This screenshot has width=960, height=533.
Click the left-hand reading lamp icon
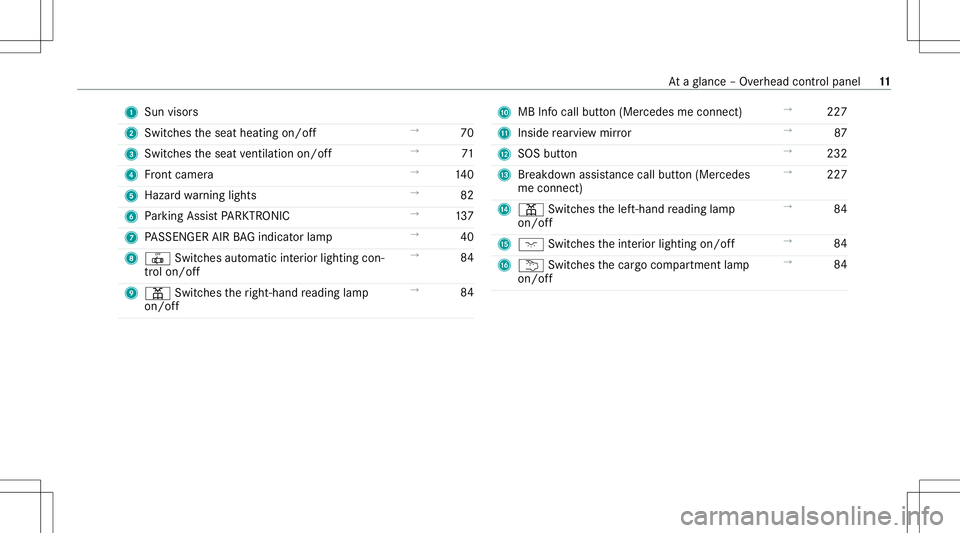click(x=531, y=210)
